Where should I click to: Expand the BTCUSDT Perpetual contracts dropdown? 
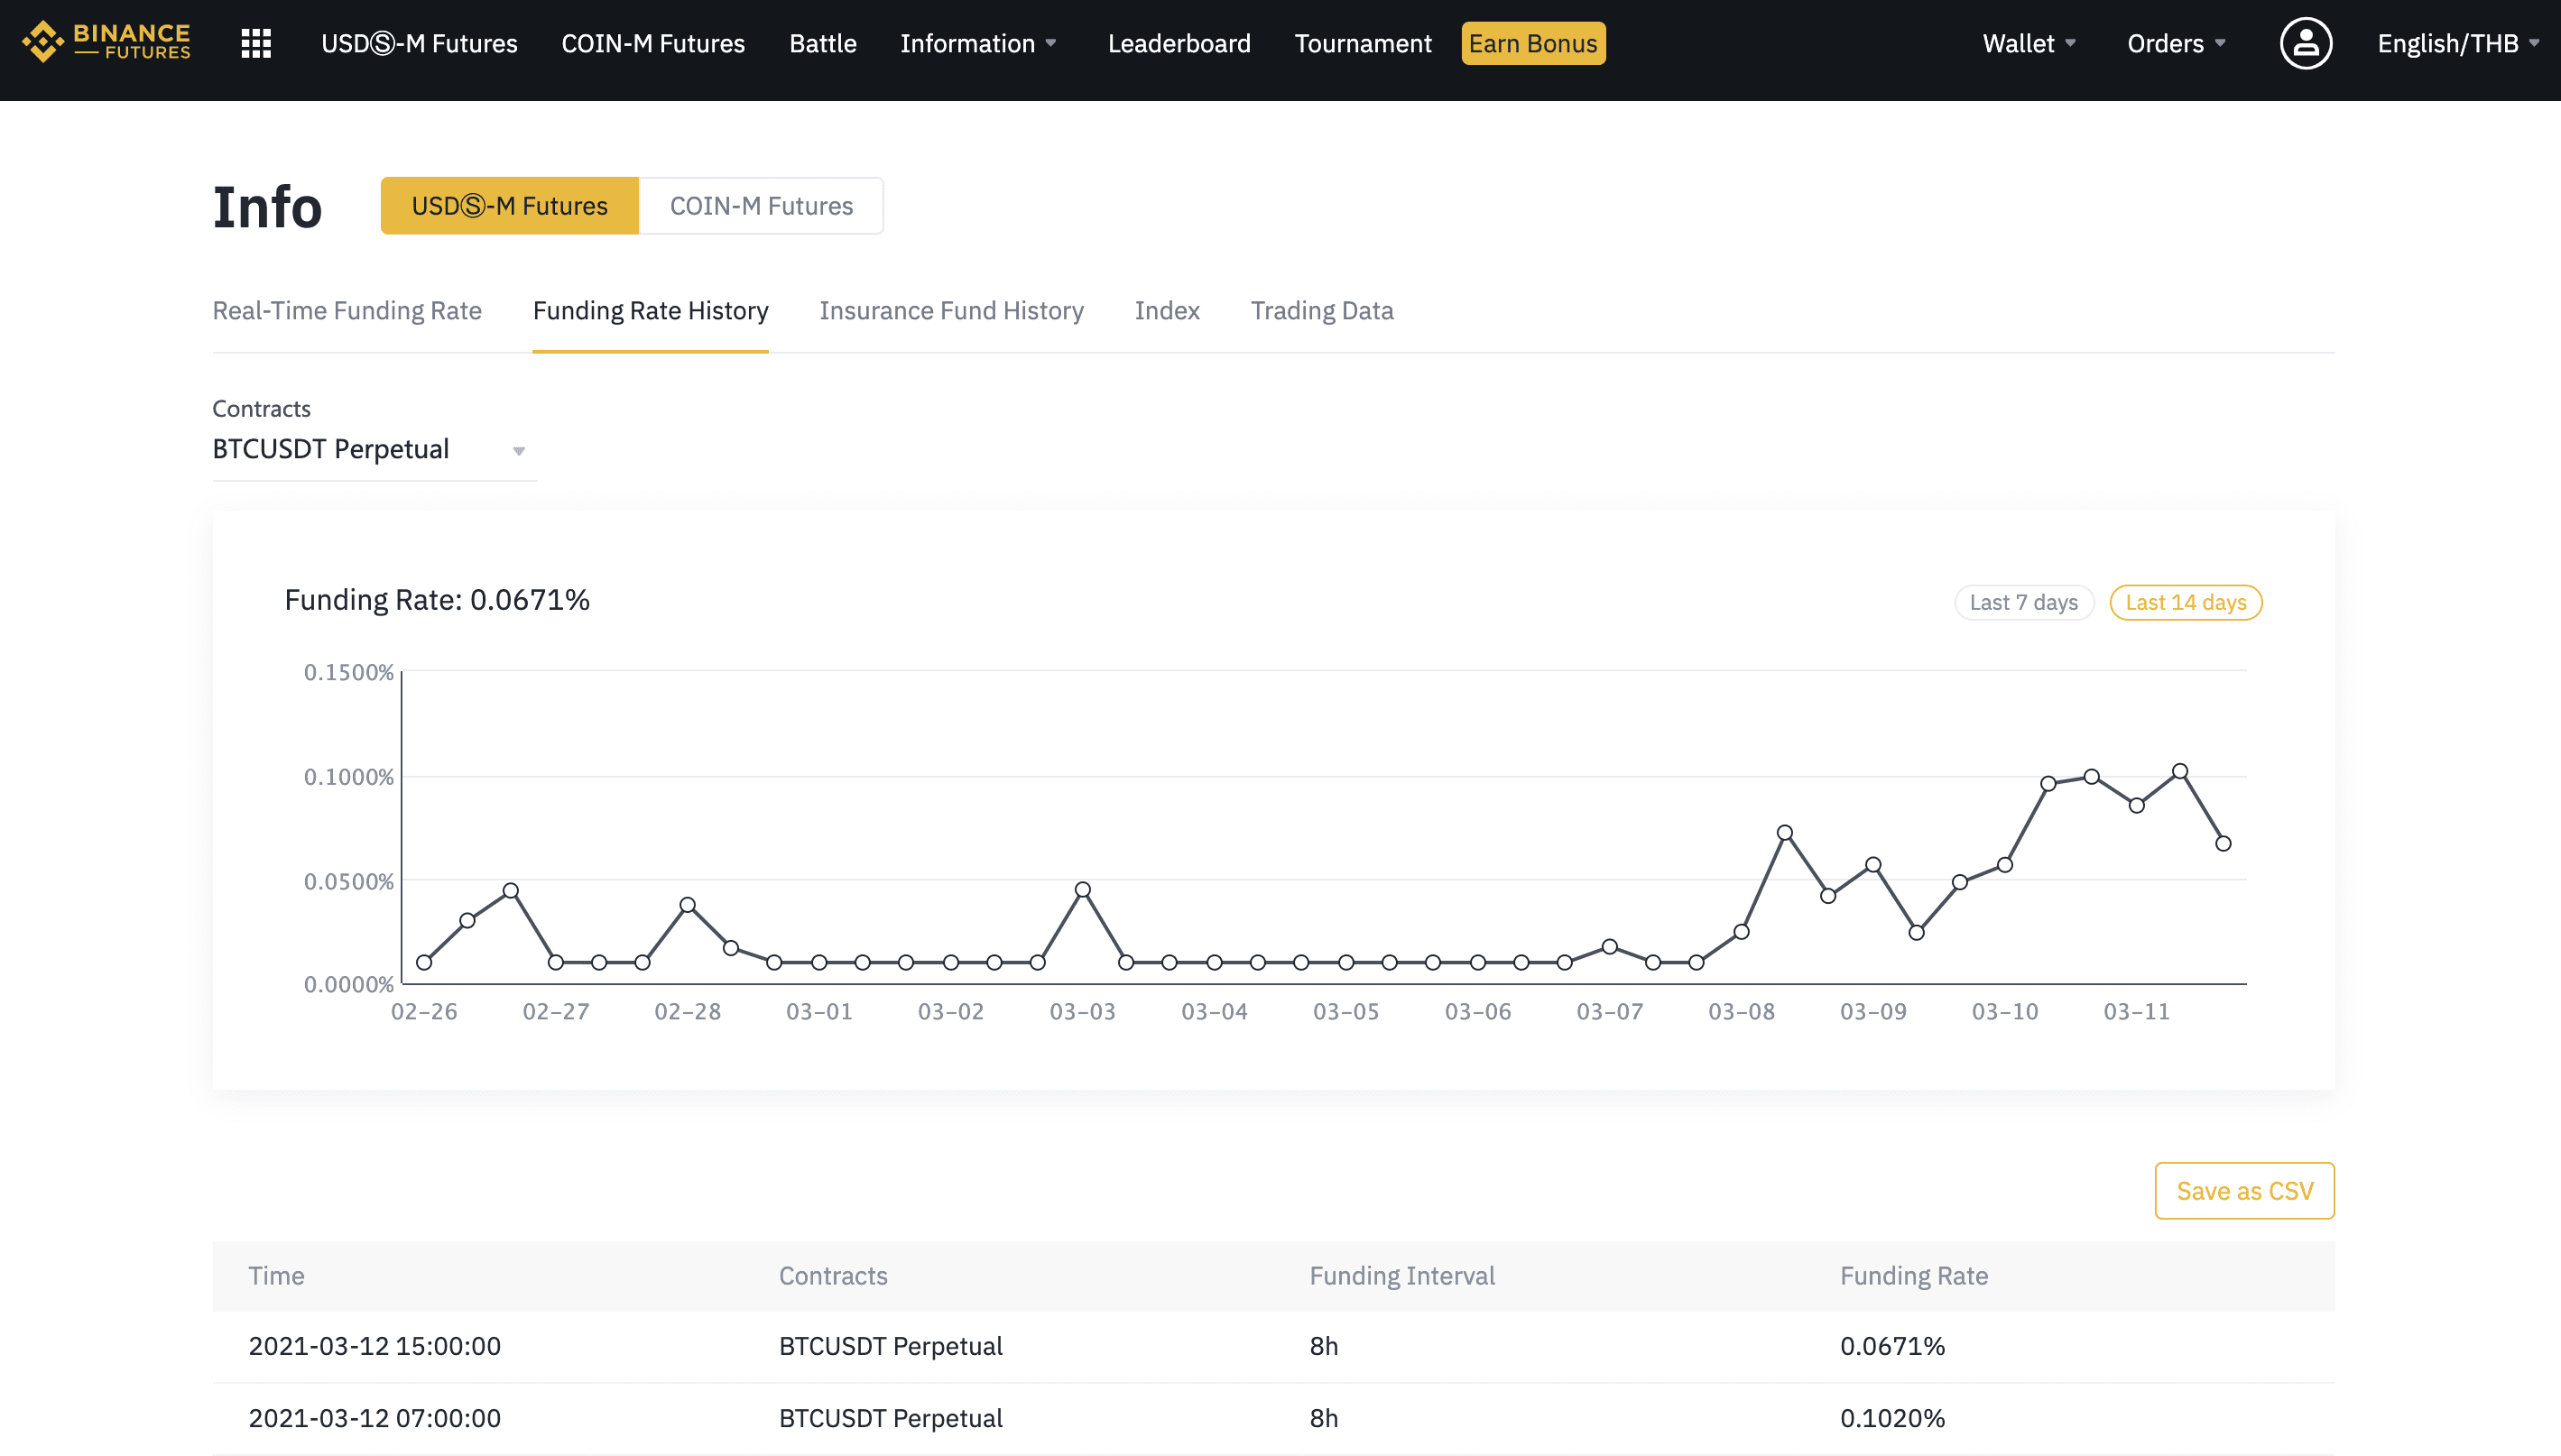click(x=374, y=449)
